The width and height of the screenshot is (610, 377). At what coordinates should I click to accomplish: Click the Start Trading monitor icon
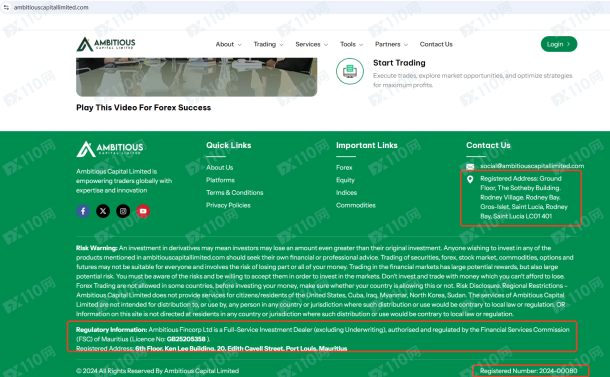tap(350, 71)
